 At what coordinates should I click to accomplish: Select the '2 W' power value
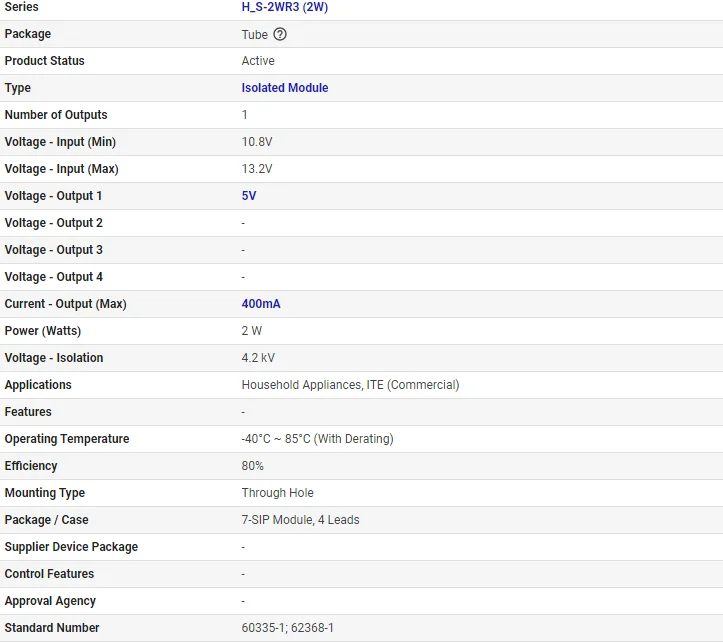tap(252, 331)
